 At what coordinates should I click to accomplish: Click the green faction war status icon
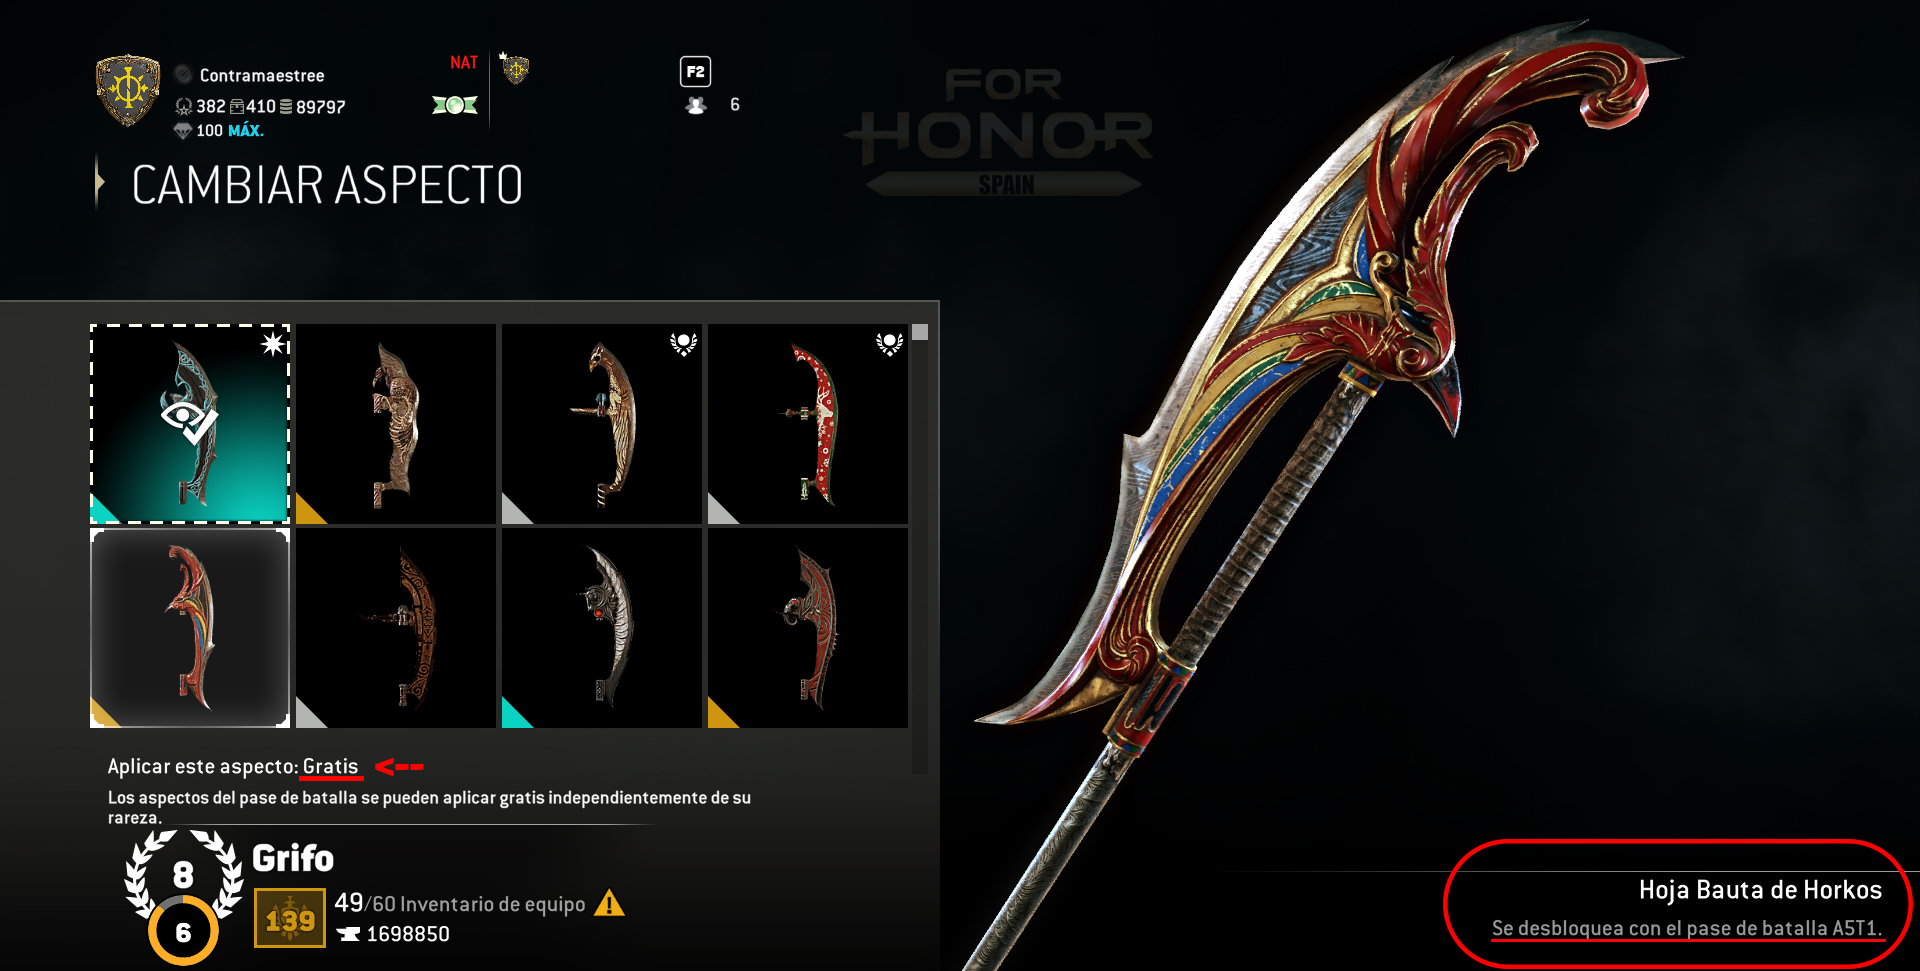tap(455, 105)
